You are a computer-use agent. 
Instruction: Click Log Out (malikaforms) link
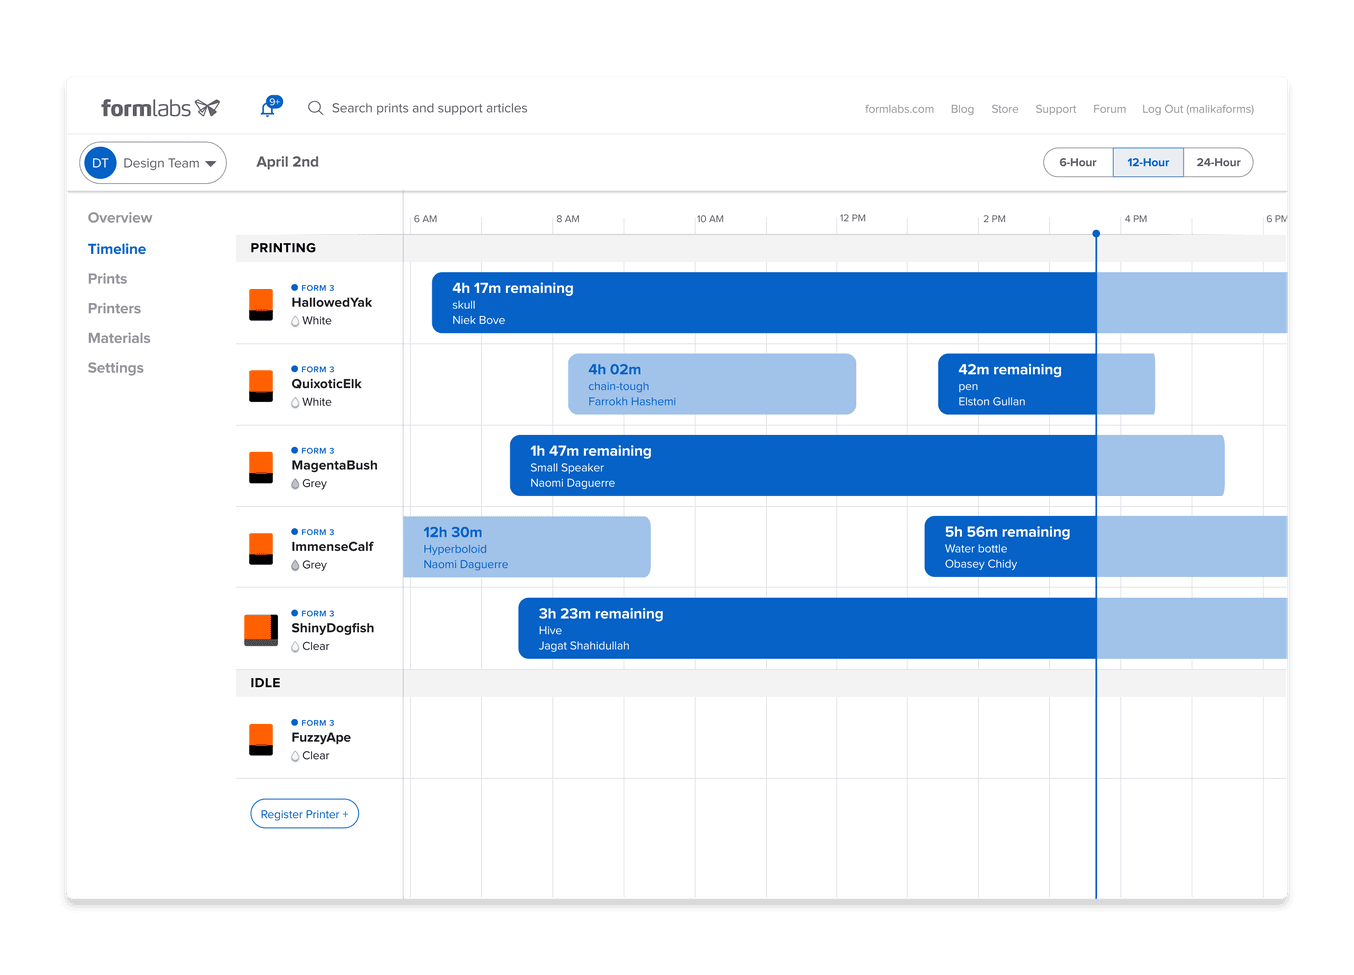coord(1197,109)
